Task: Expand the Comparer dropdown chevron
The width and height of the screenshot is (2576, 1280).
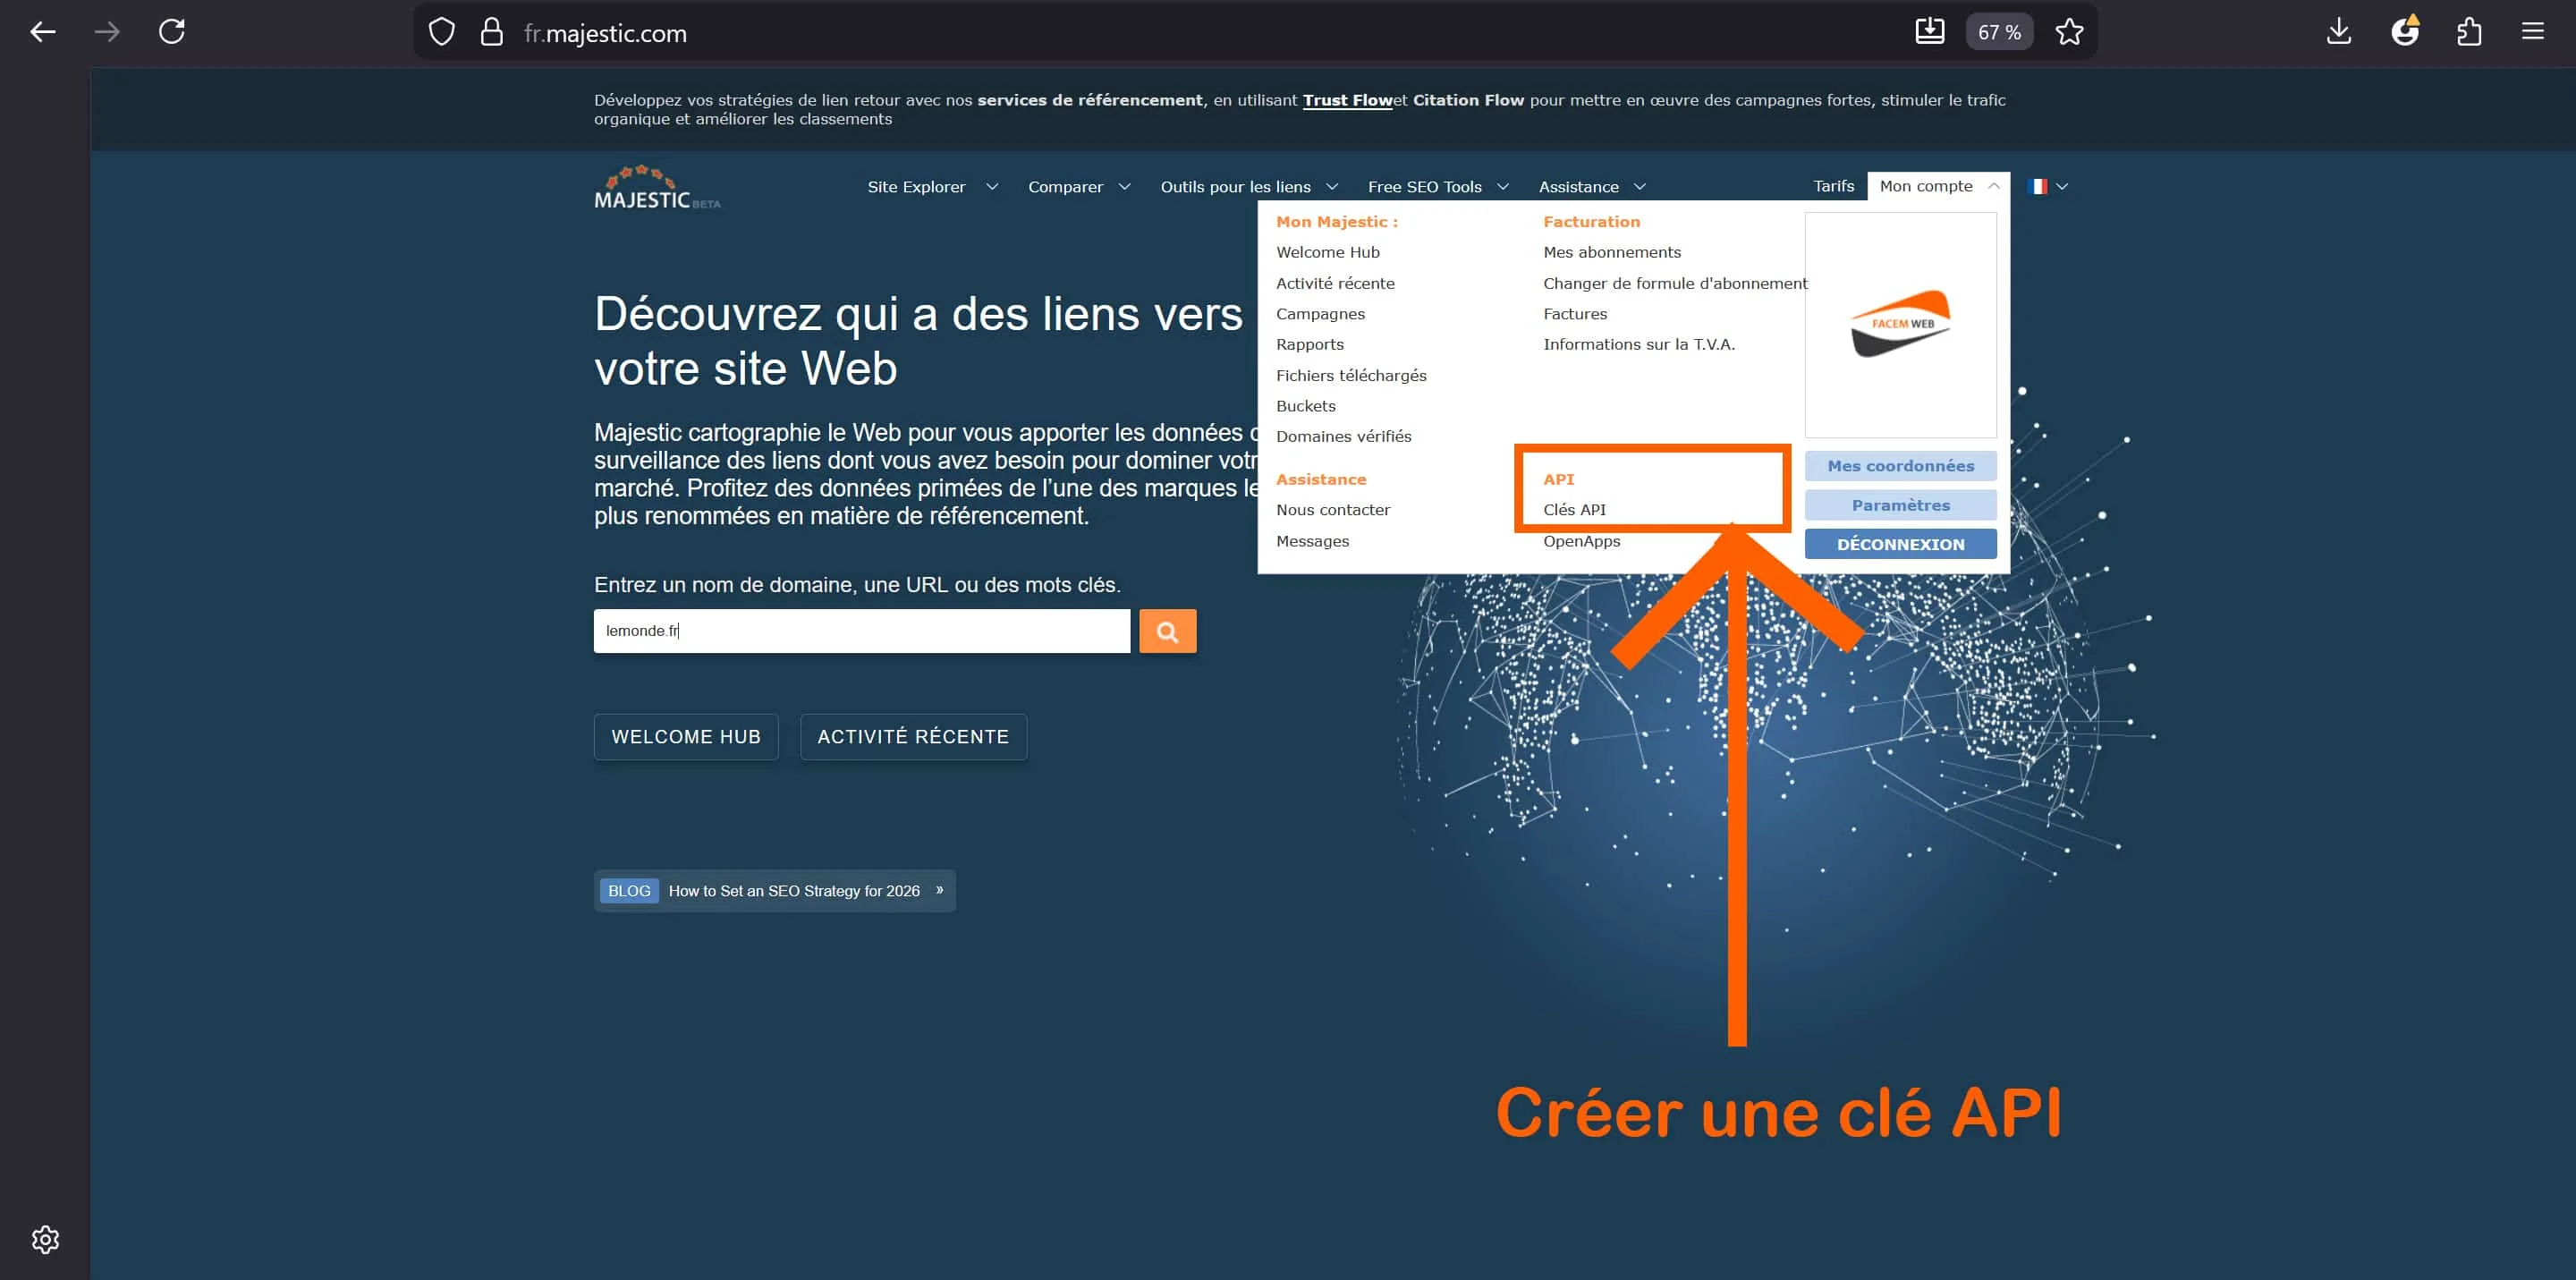Action: [1125, 187]
